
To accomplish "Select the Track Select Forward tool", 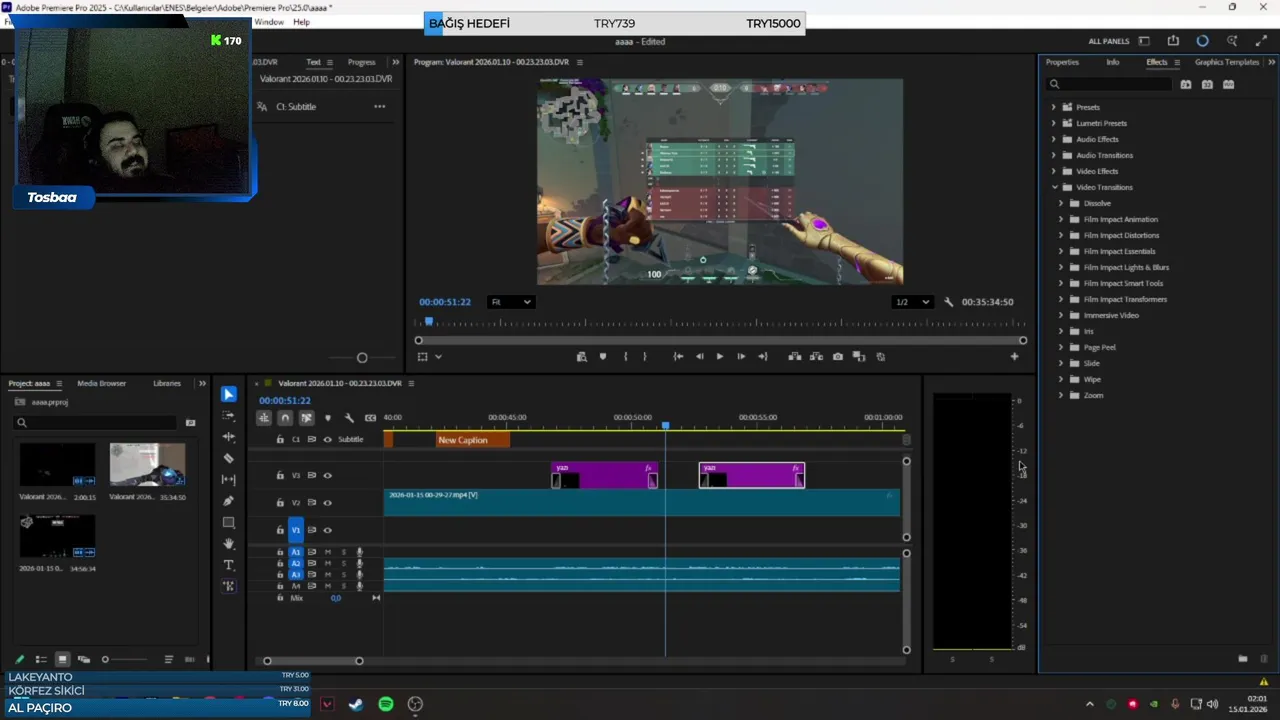I will (229, 415).
